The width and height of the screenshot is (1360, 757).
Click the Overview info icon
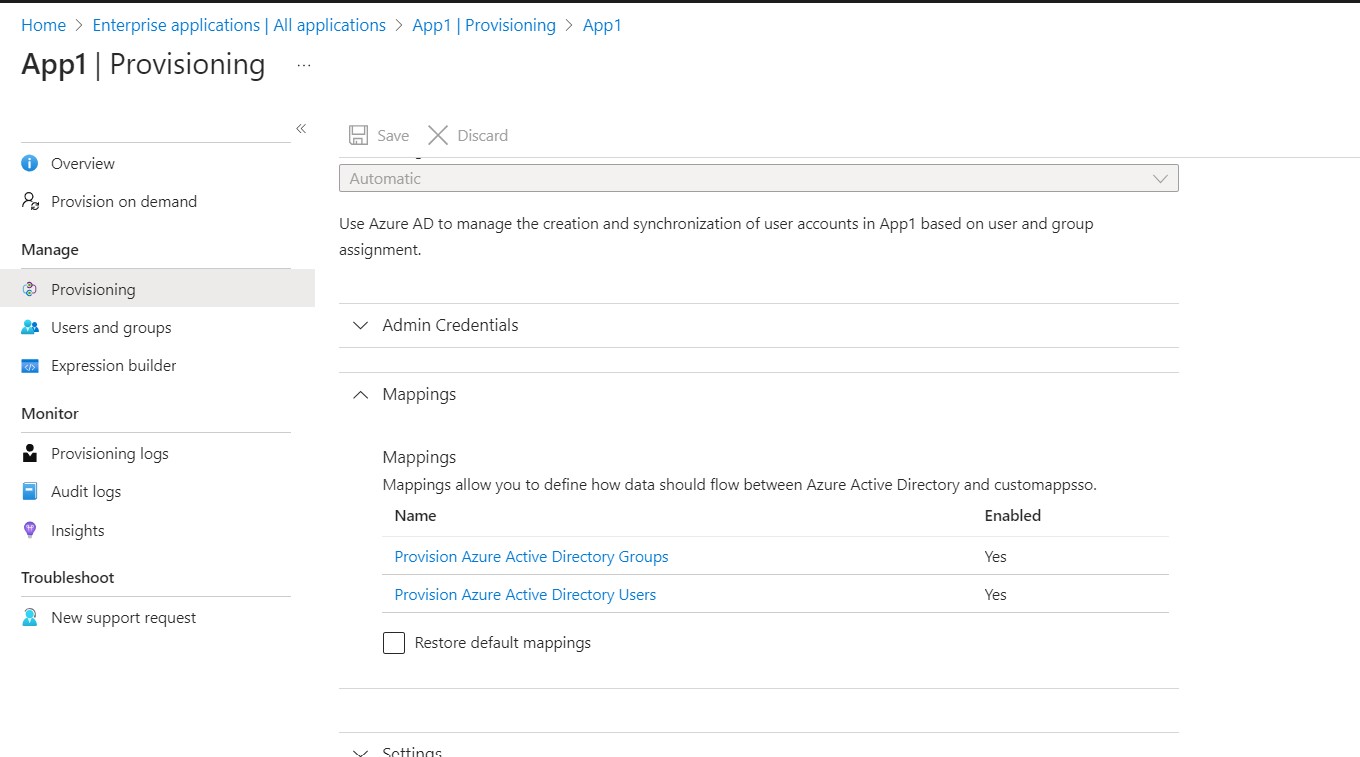[30, 163]
